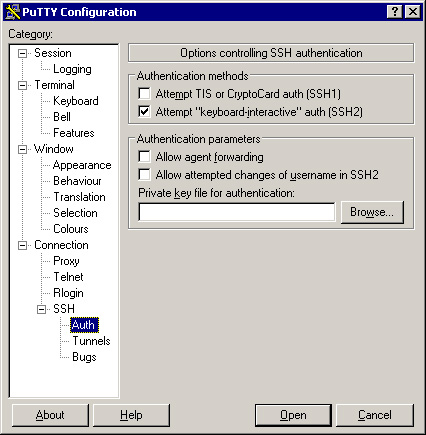Select the Window category
Viewport: 426px width, 435px height.
click(54, 149)
